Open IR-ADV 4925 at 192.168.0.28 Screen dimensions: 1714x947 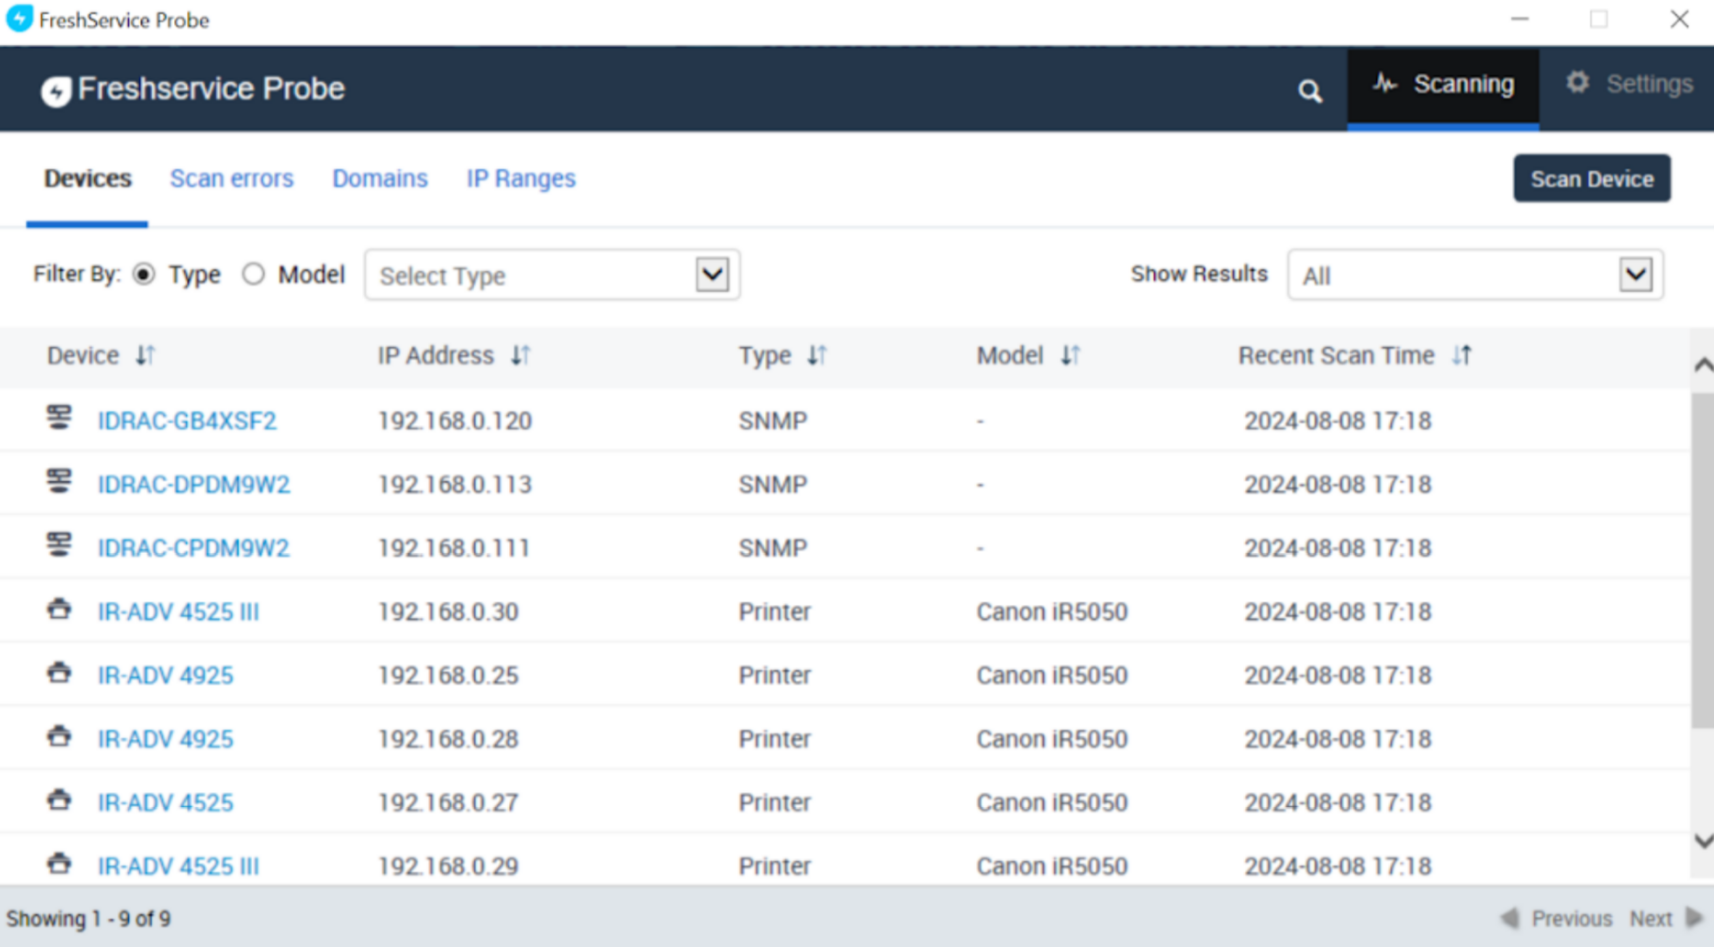165,740
